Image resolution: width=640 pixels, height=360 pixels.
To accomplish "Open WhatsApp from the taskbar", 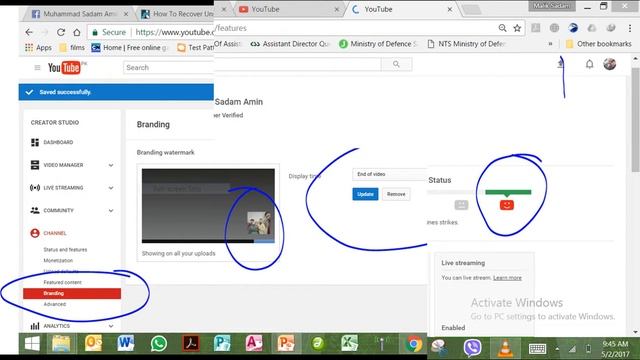I will click(x=158, y=344).
